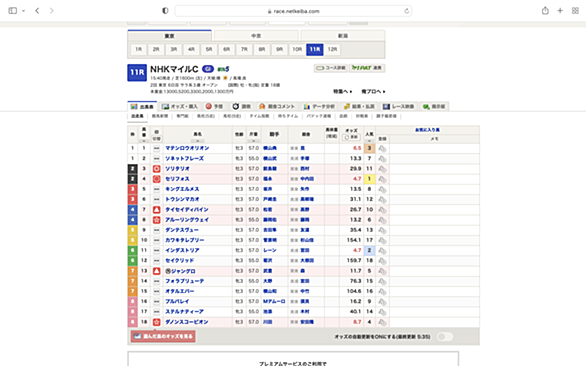Click the IPAT 連携 button

(367, 68)
